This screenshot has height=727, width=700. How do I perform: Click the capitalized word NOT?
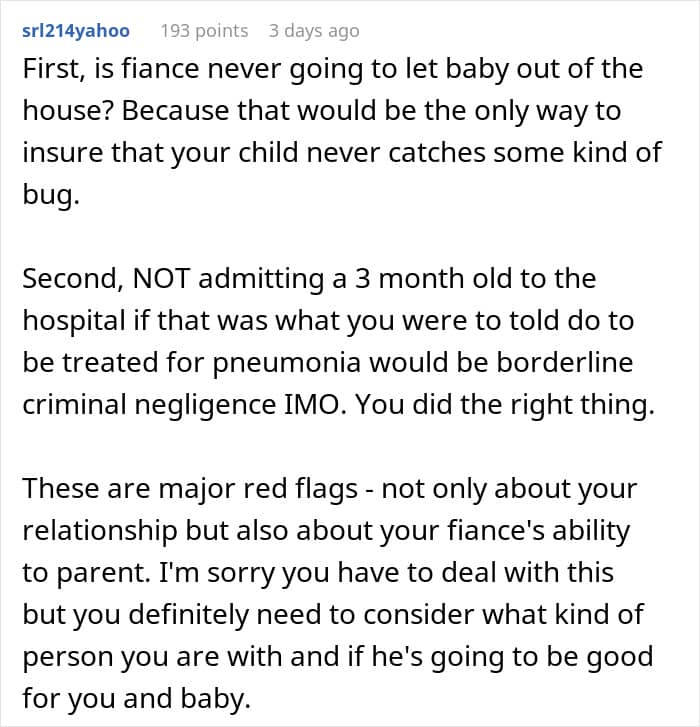click(161, 279)
